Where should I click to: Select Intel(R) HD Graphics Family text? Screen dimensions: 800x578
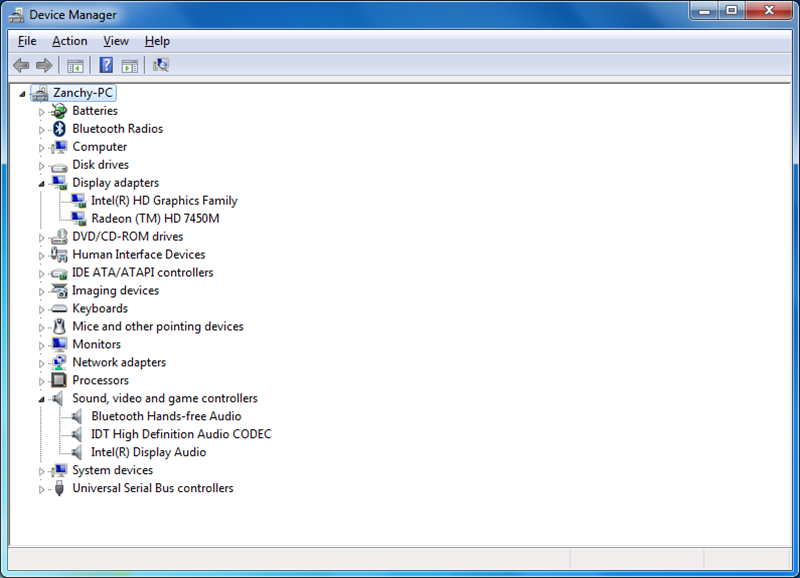click(164, 200)
